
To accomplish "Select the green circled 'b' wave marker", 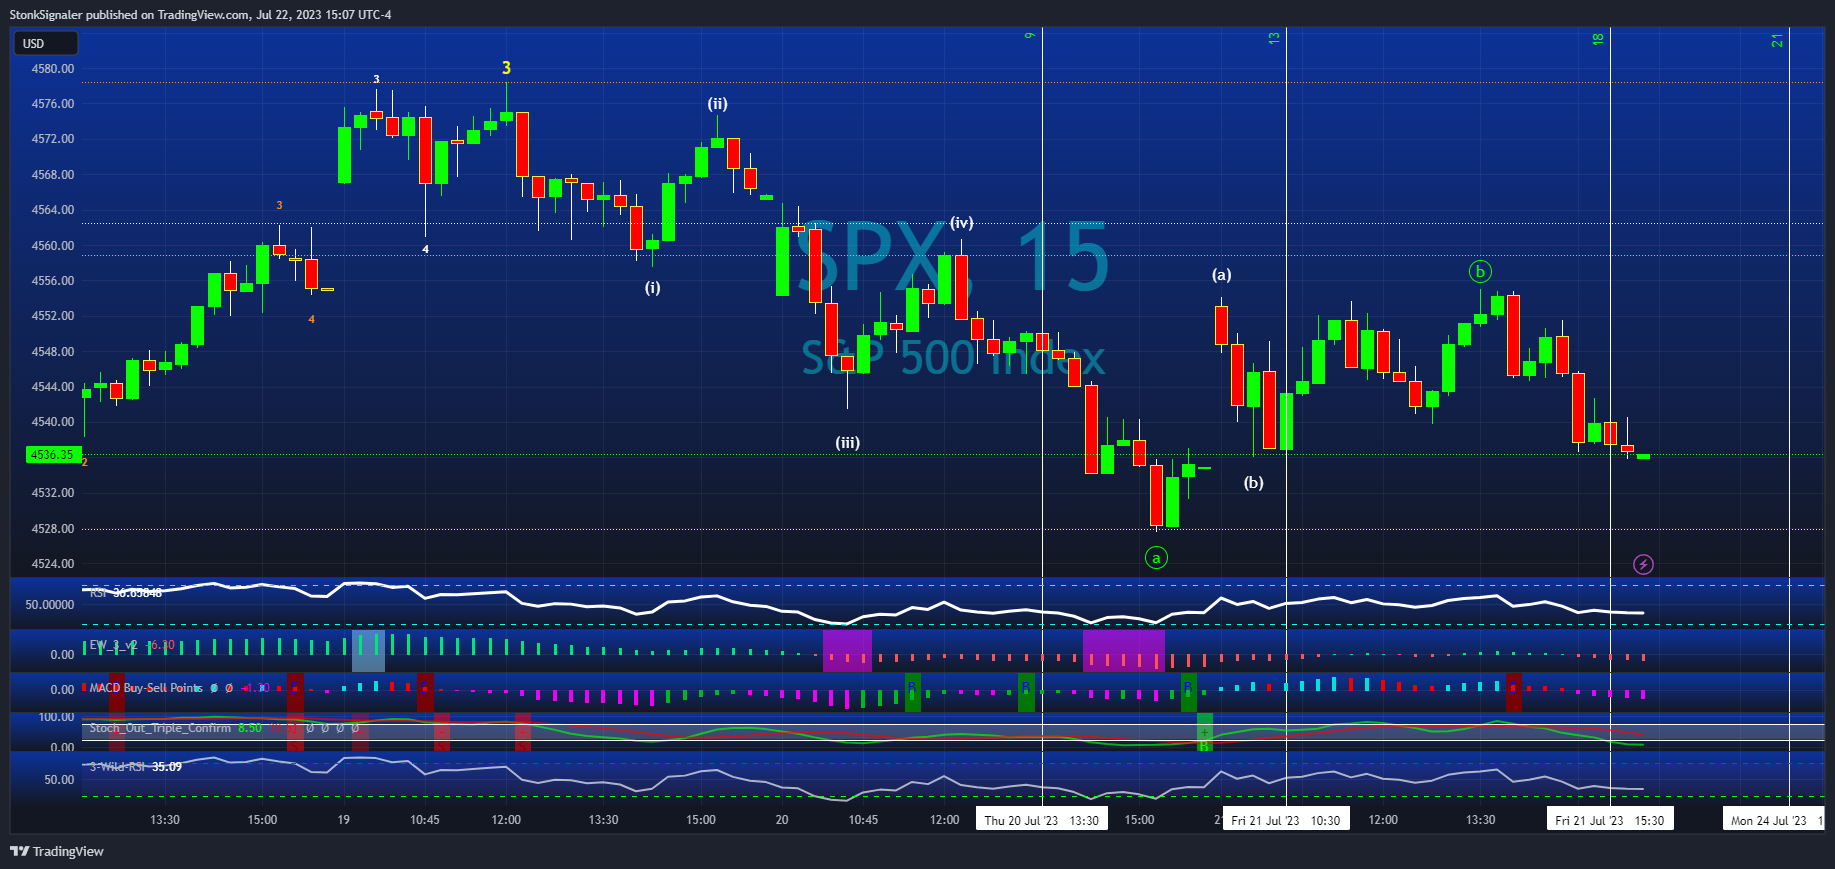I will pyautogui.click(x=1480, y=271).
